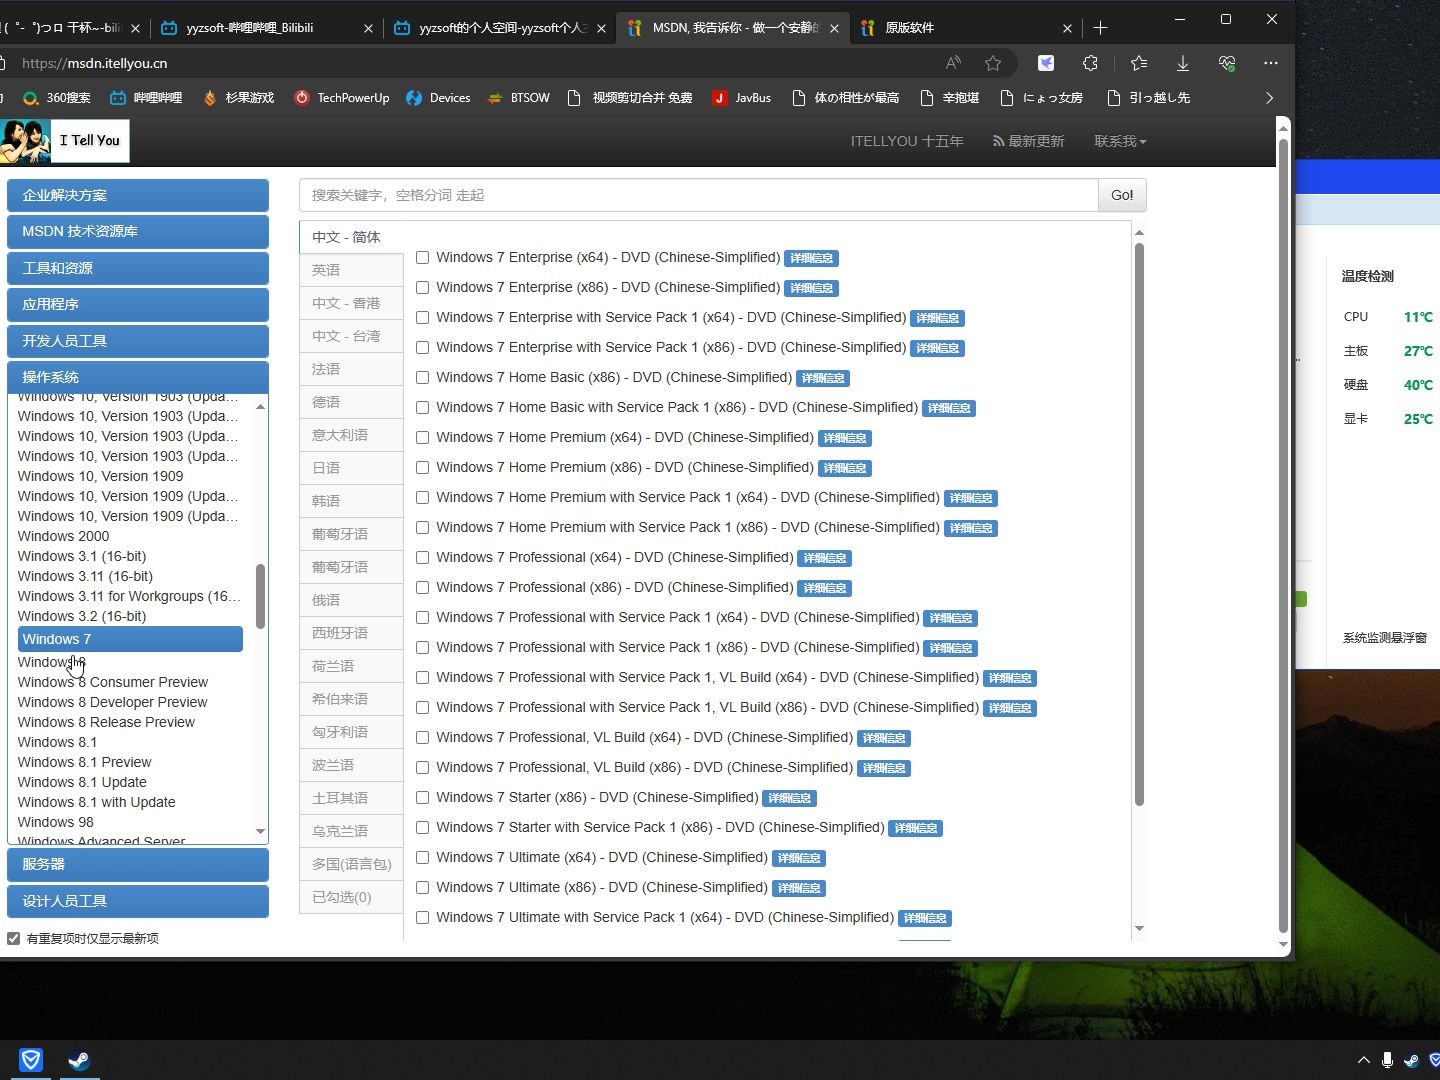Expand the 工具和资源 category
This screenshot has height=1080, width=1440.
(138, 268)
